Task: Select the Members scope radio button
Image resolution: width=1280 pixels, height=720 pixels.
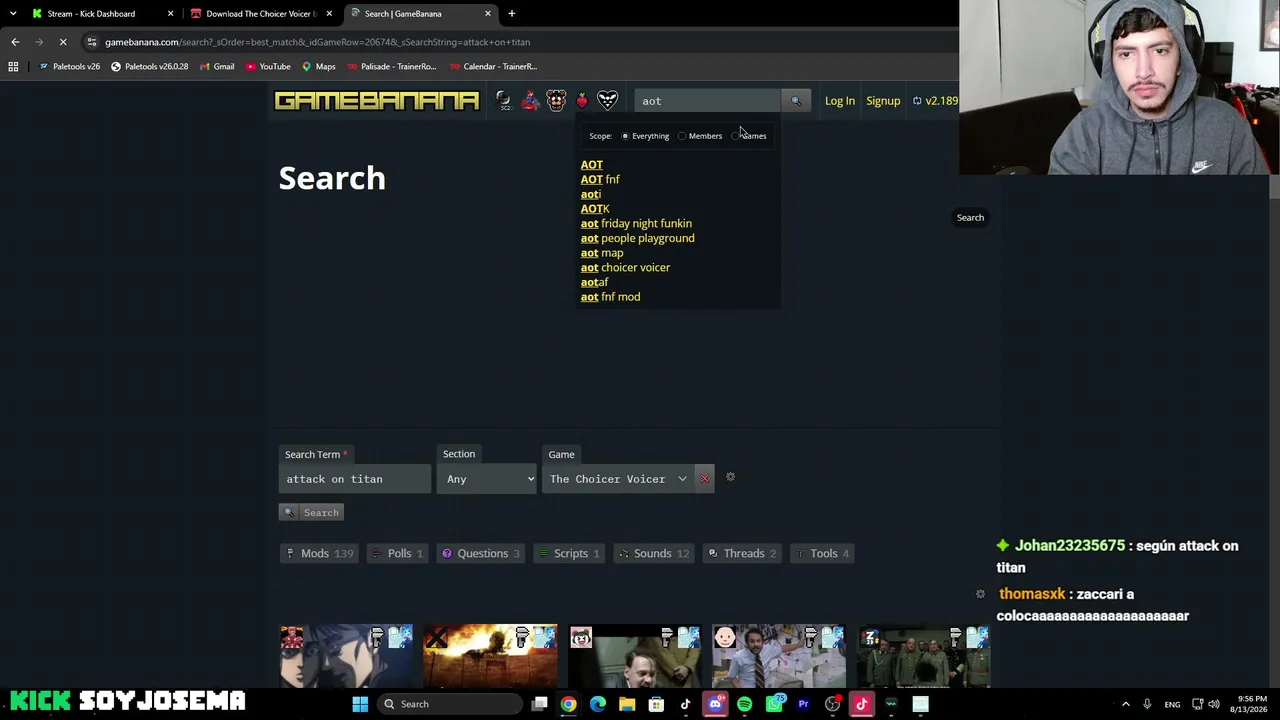Action: 682,136
